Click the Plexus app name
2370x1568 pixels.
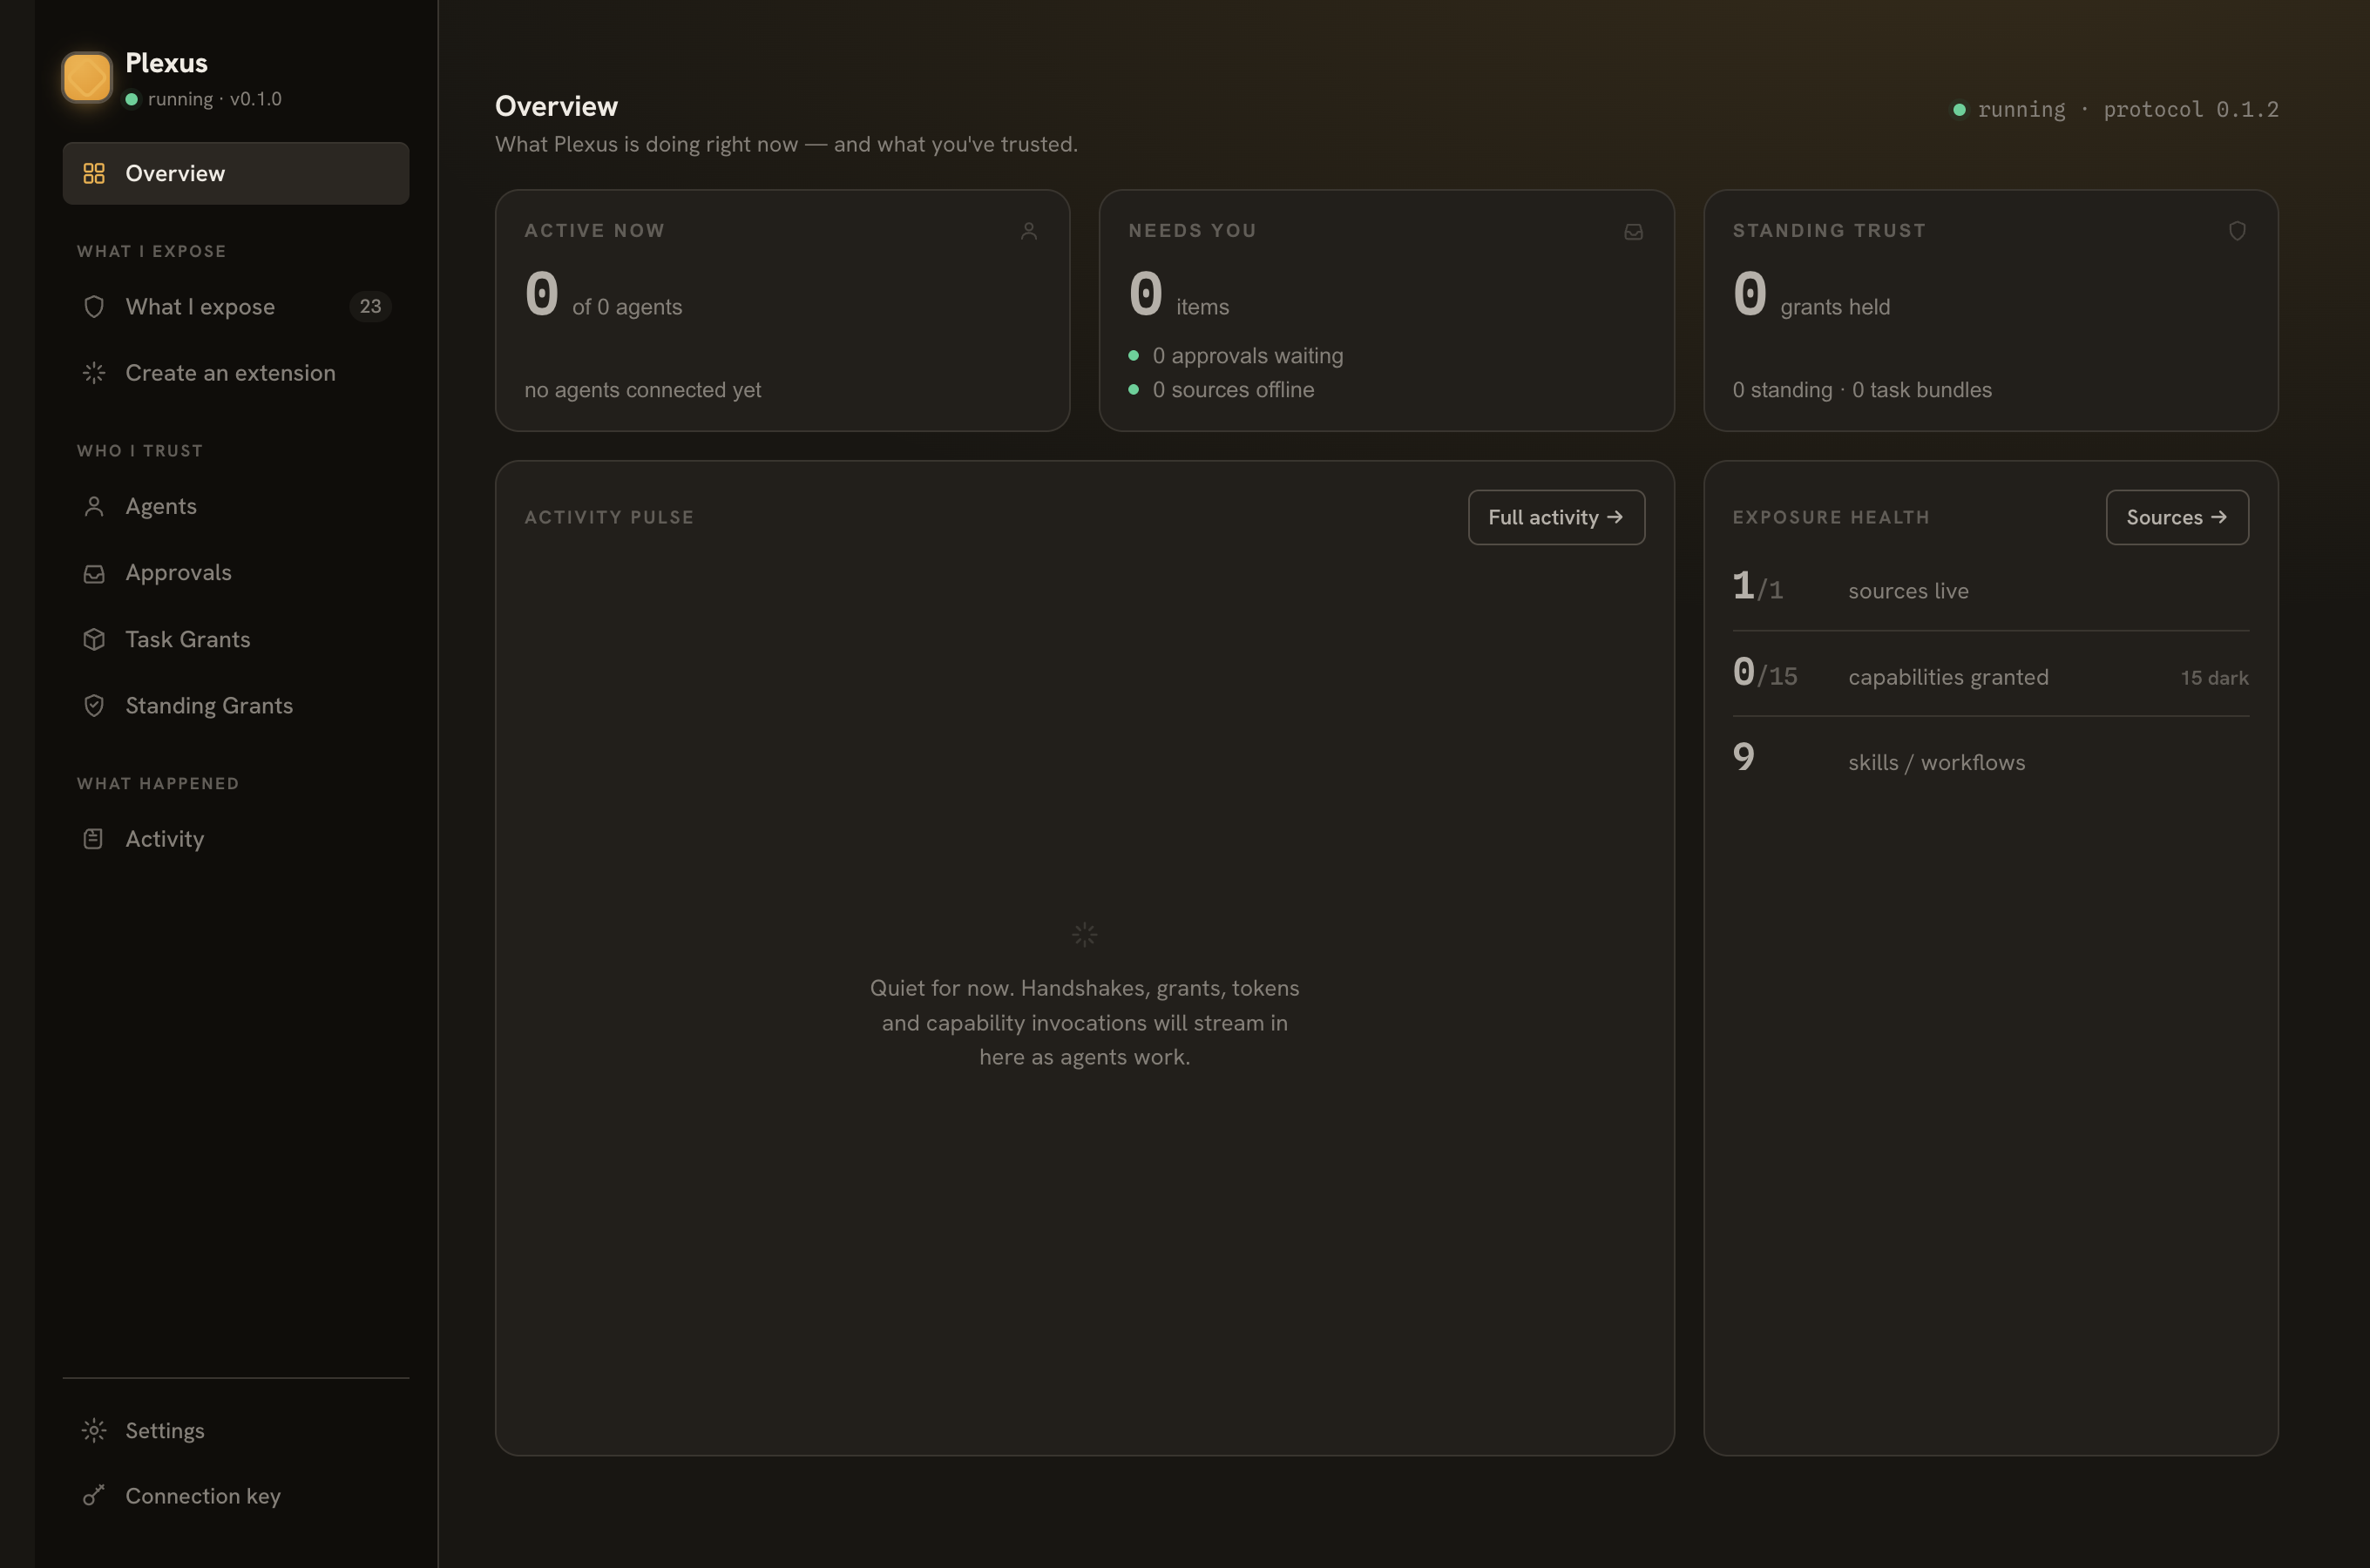click(x=166, y=63)
